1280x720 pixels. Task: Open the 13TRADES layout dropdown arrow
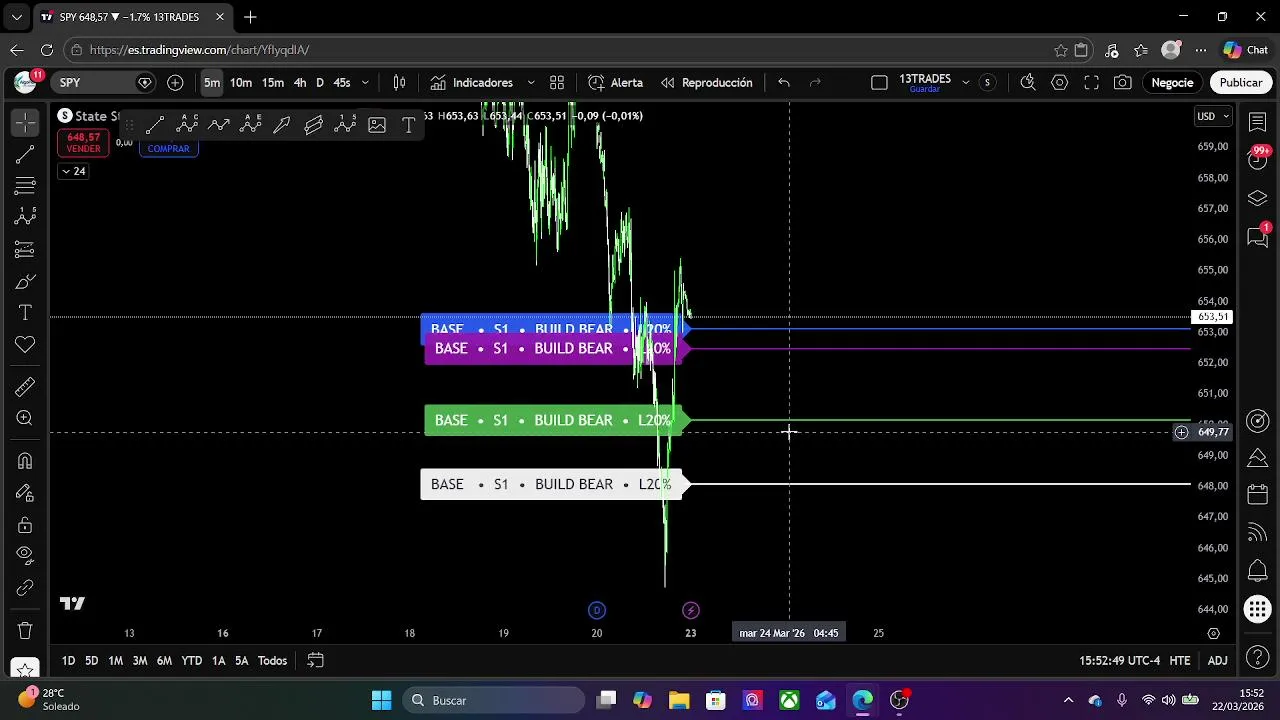[965, 83]
